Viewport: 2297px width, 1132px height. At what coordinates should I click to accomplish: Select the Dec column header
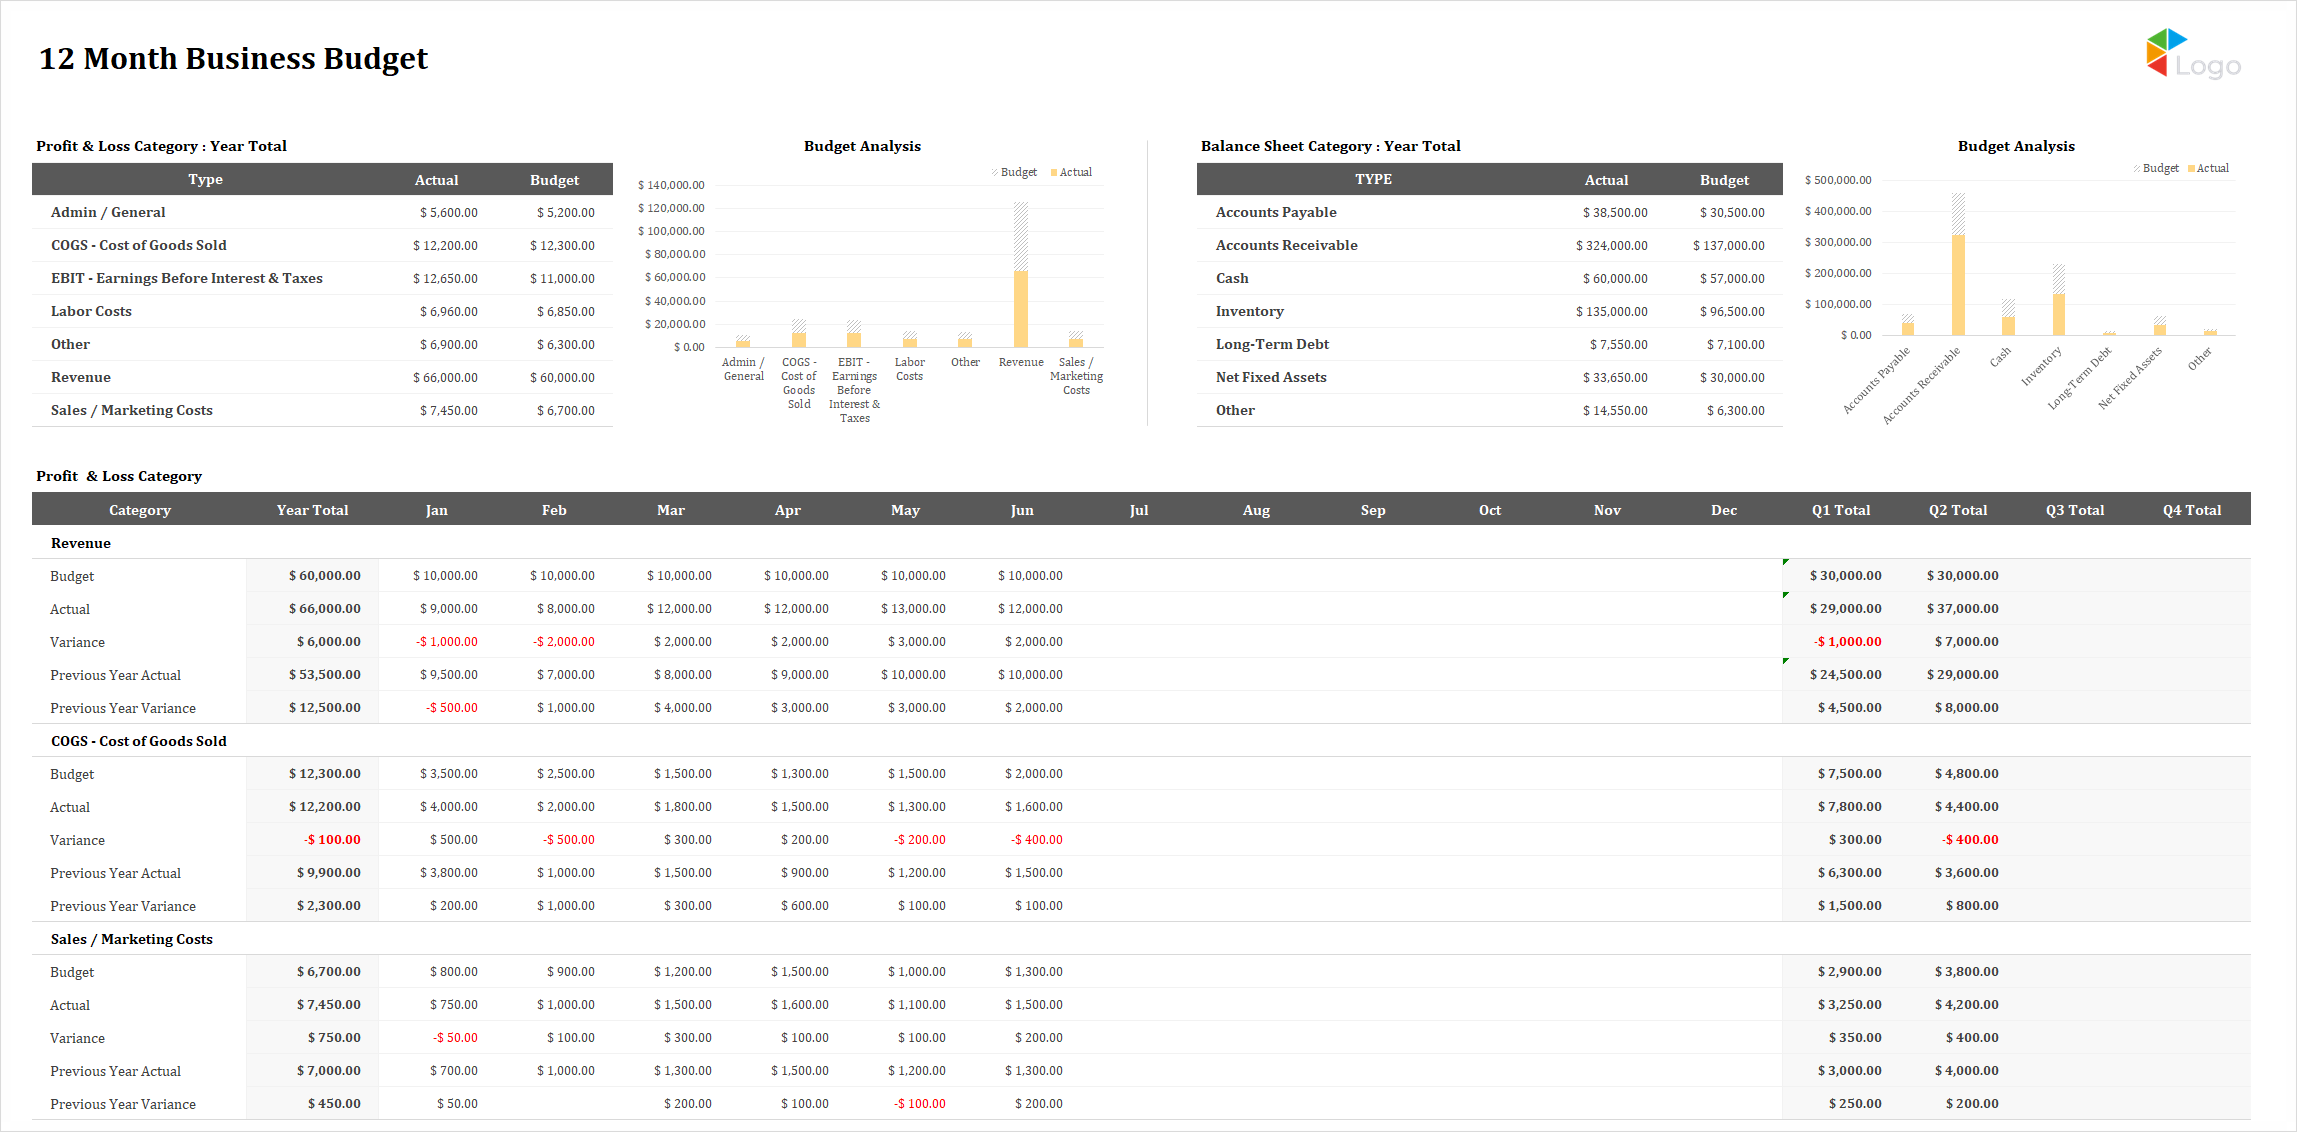1723,510
